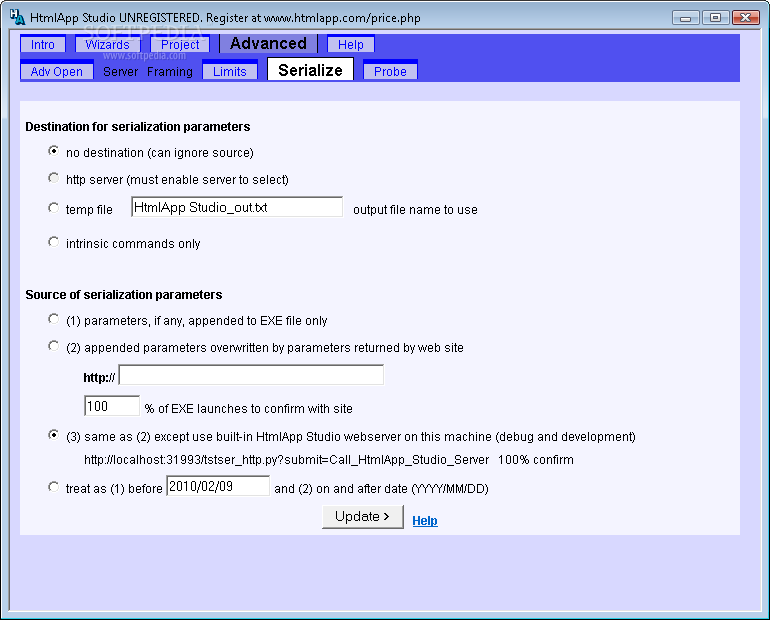Open the Help tab in the top row
This screenshot has height=620, width=770.
351,44
